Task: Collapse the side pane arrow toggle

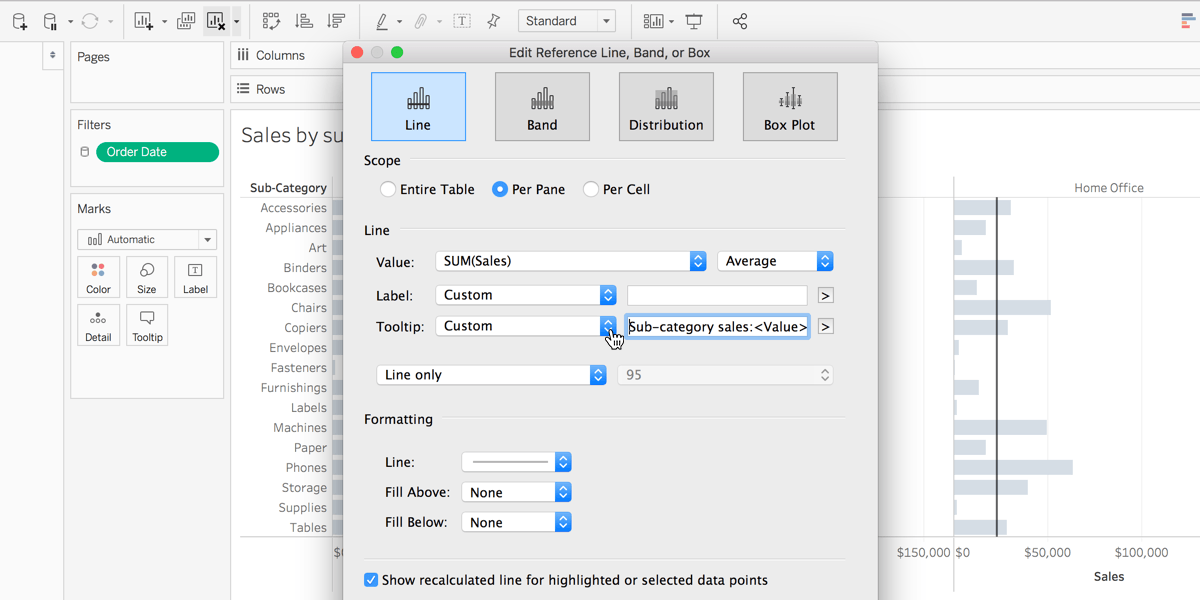Action: tap(53, 56)
